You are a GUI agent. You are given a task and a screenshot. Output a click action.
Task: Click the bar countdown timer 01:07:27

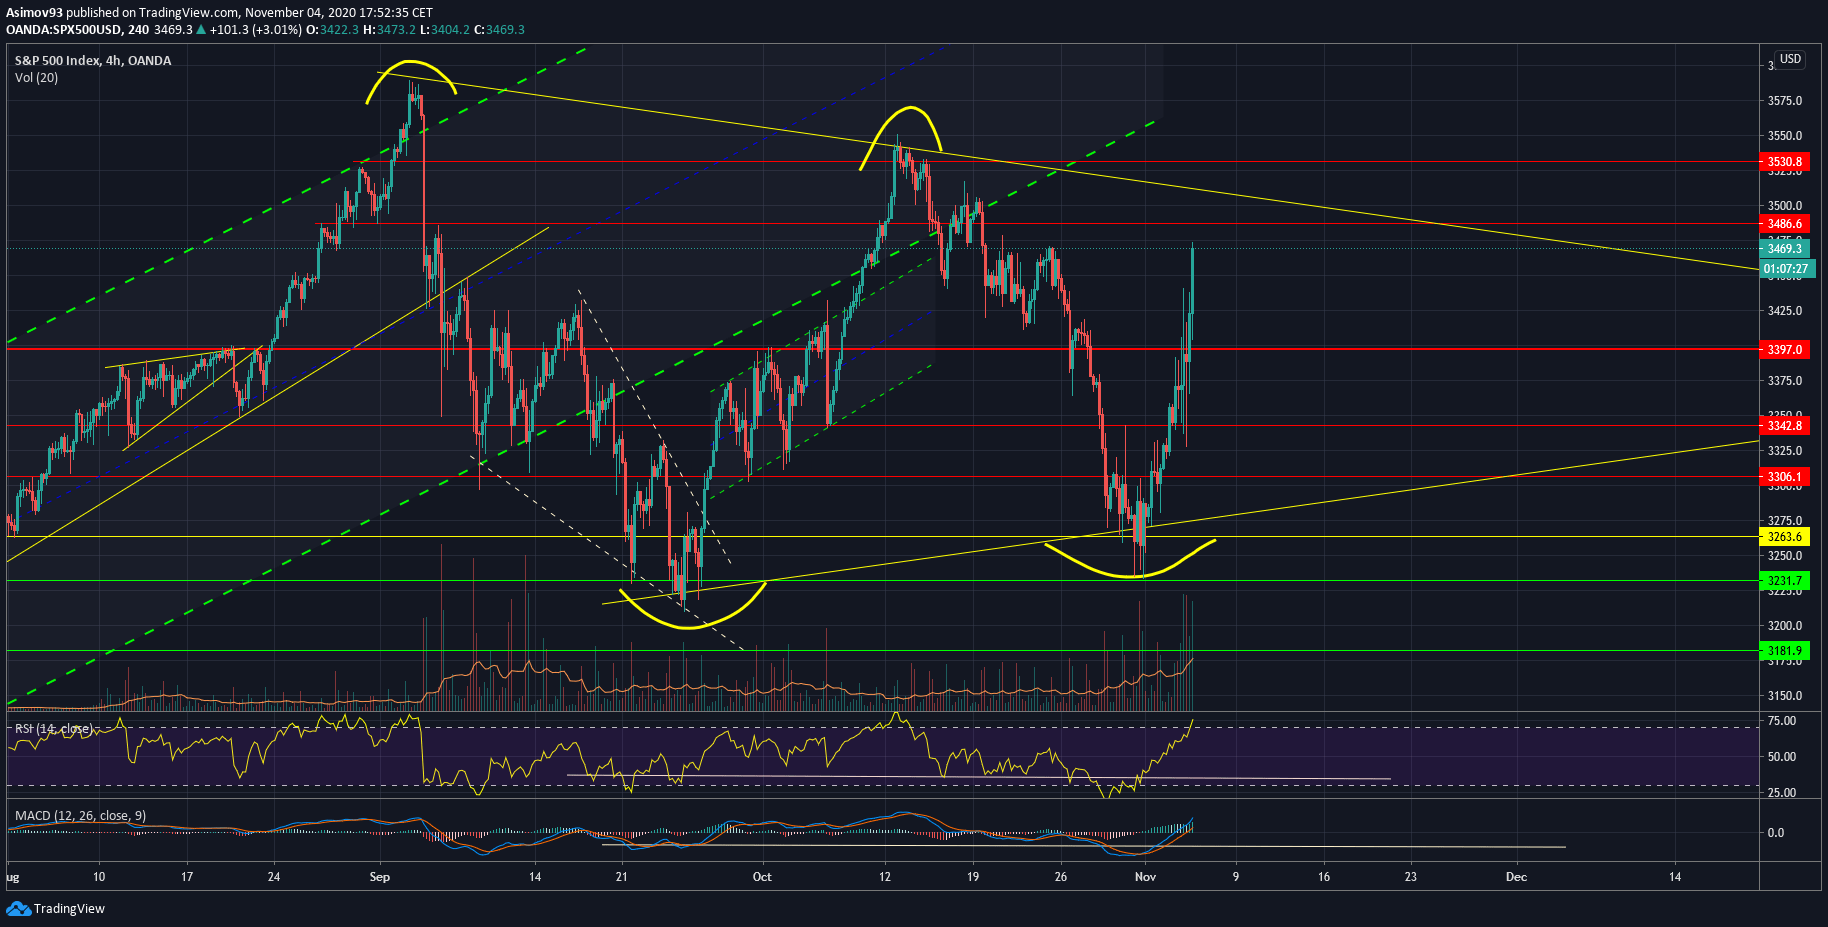coord(1785,269)
